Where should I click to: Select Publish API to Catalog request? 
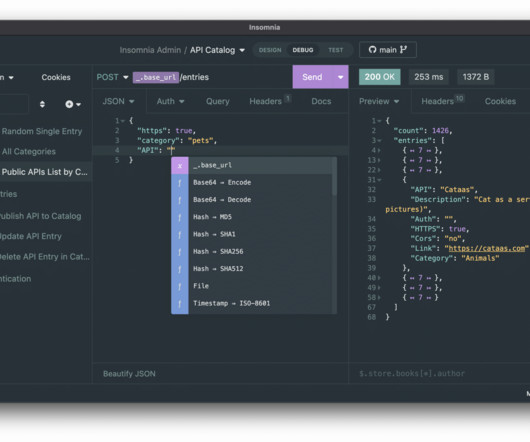click(40, 216)
